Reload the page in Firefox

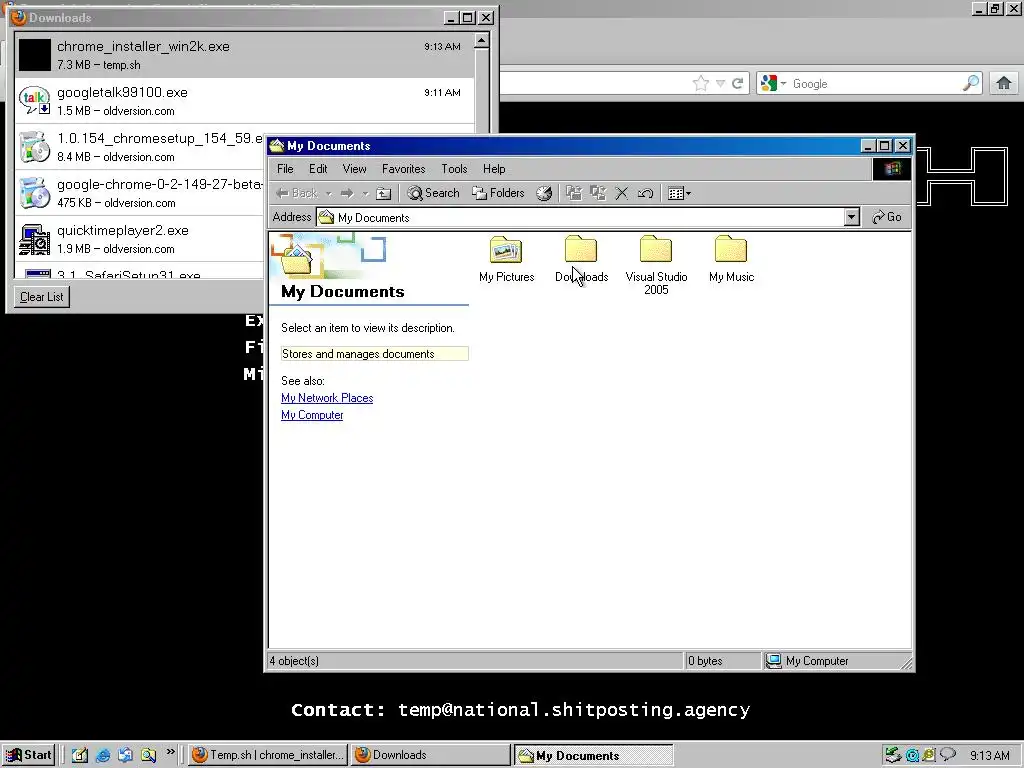pos(737,84)
